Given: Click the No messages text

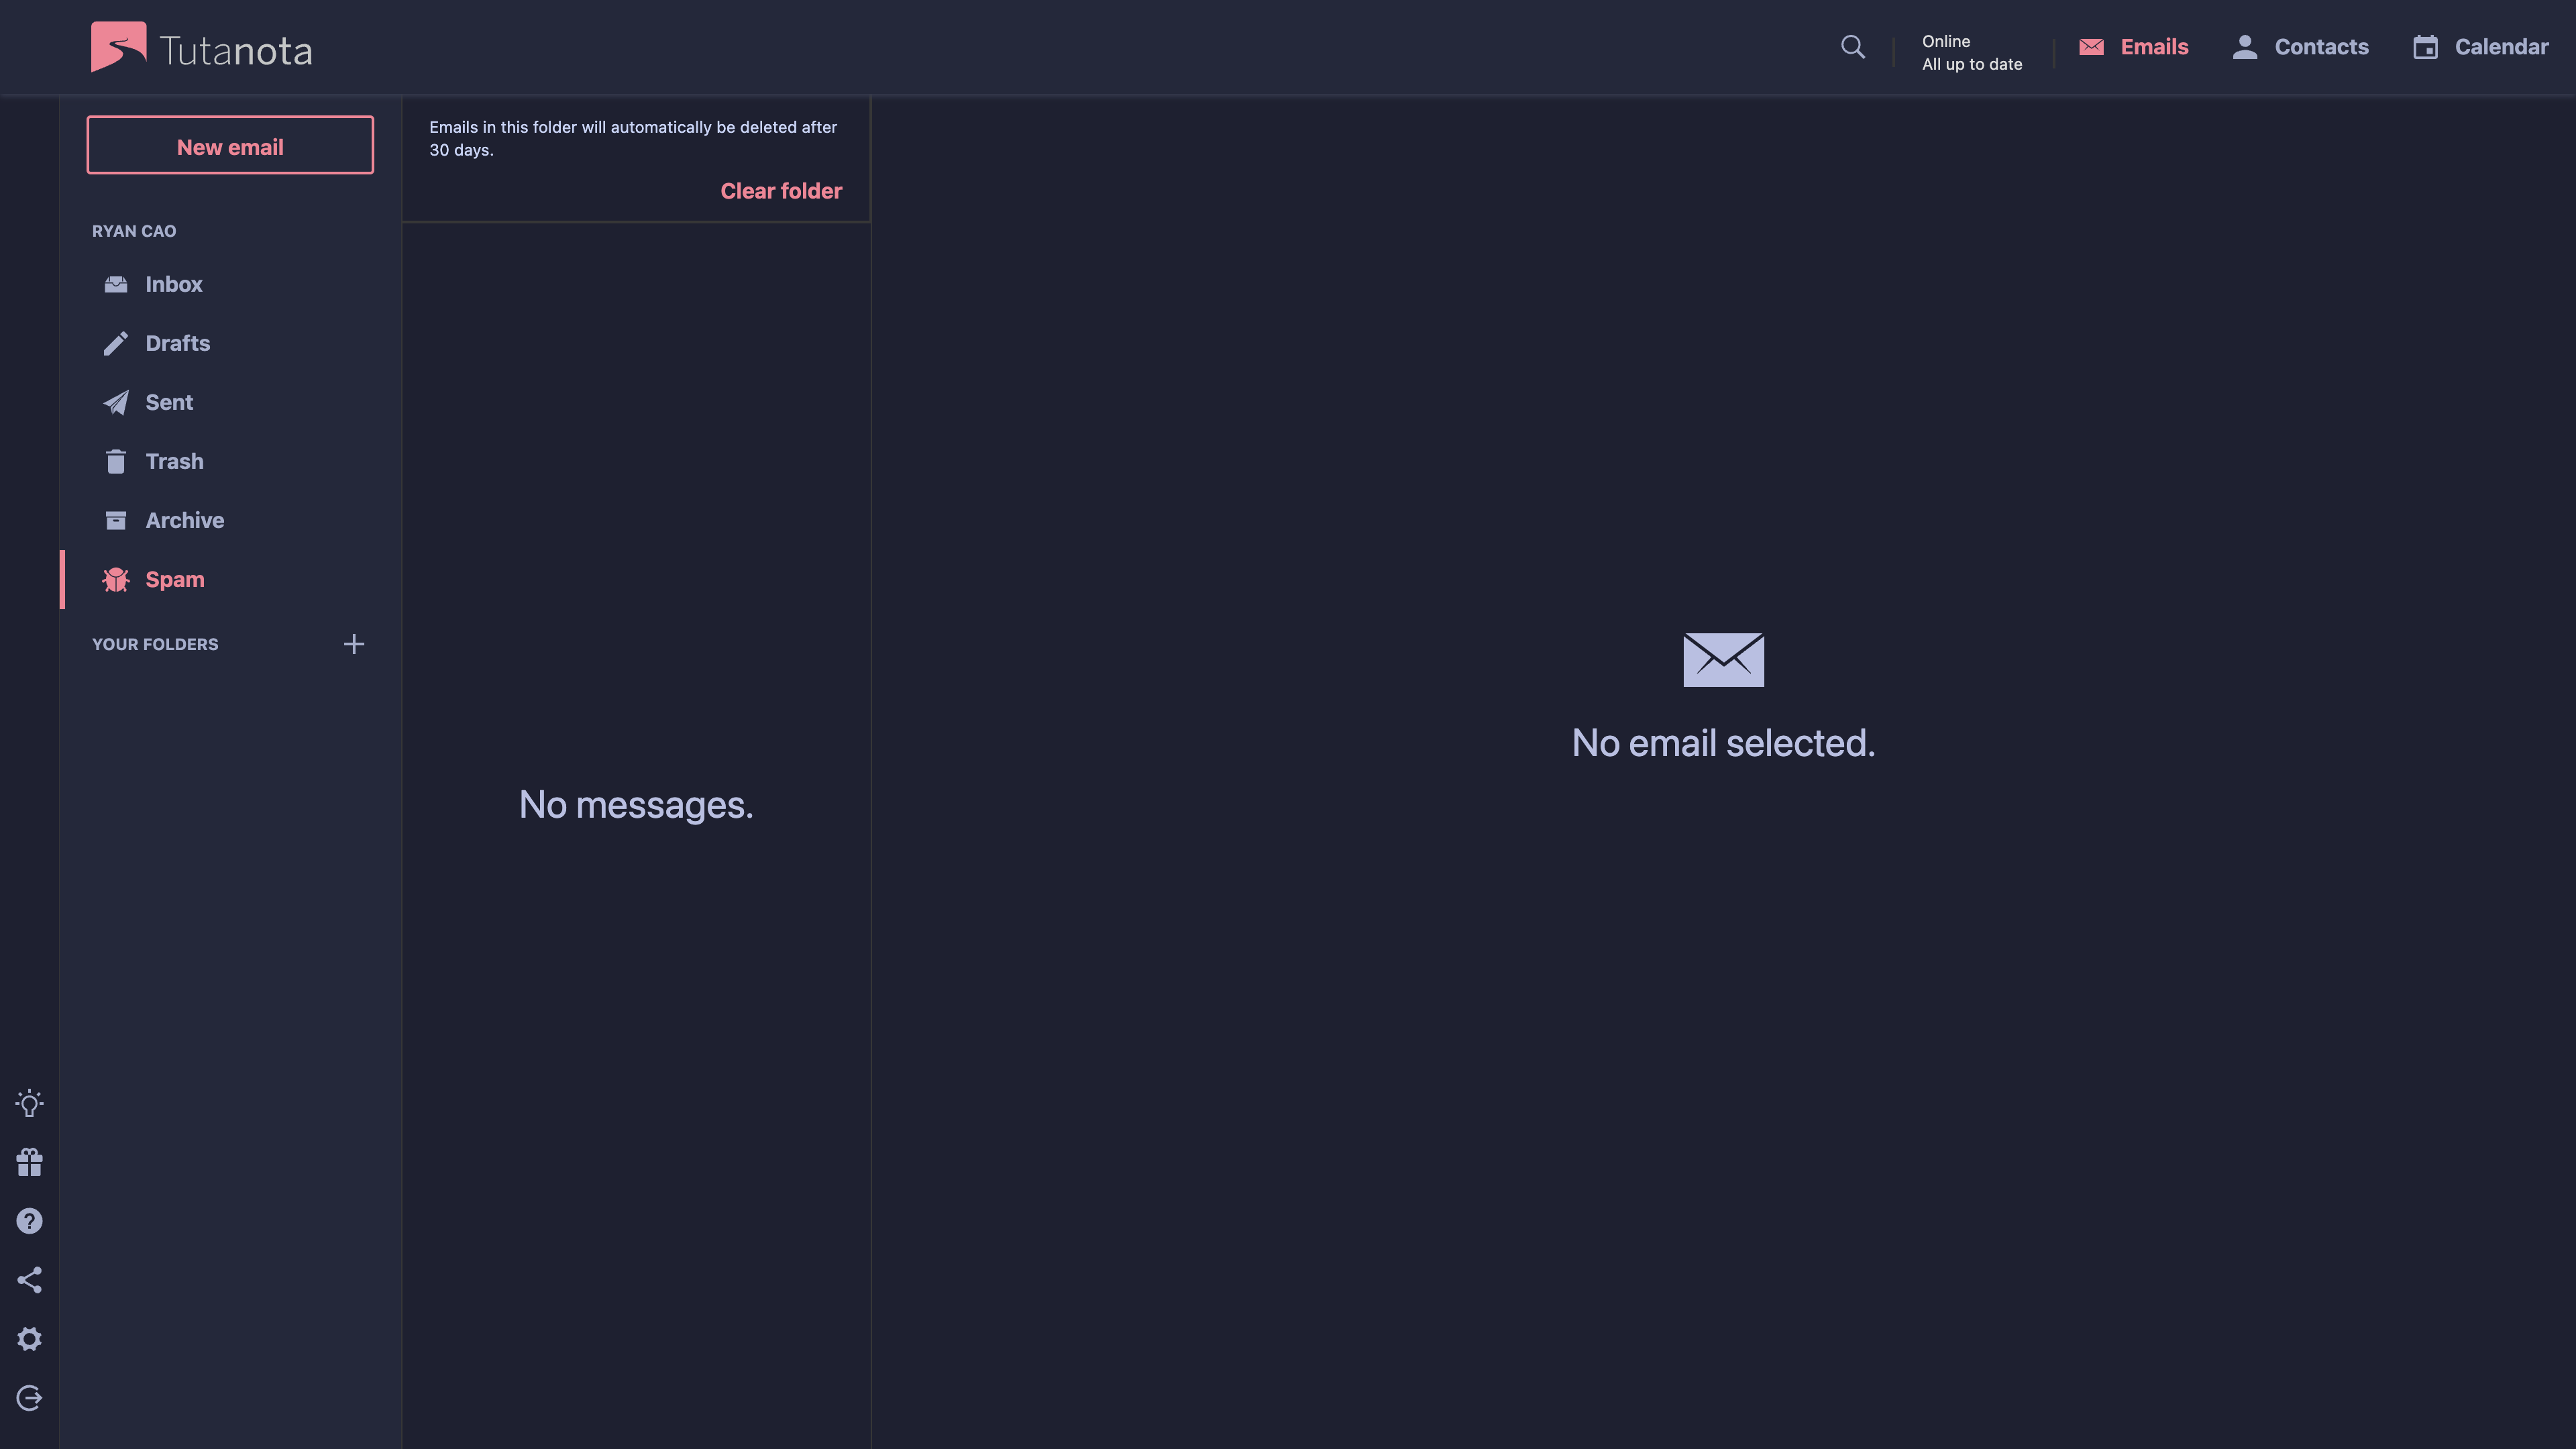Looking at the screenshot, I should point(636,805).
